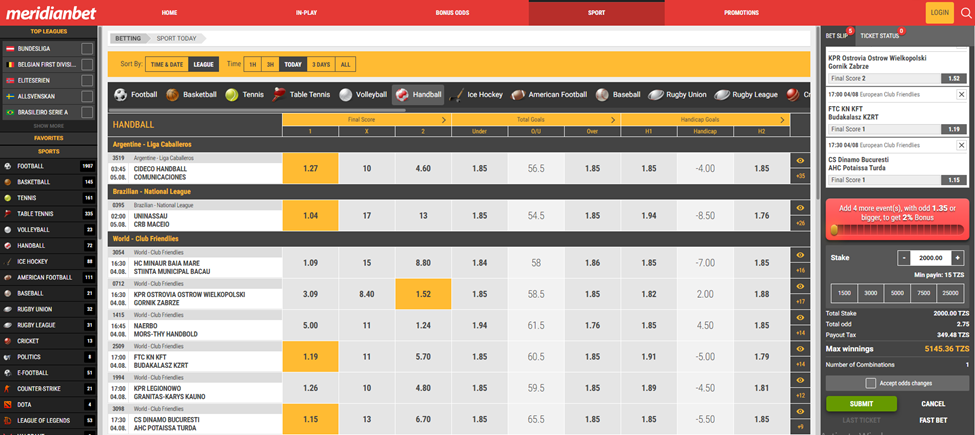The width and height of the screenshot is (975, 435).
Task: Toggle watch eye for HC Minaur Baia Mare
Action: [800, 255]
